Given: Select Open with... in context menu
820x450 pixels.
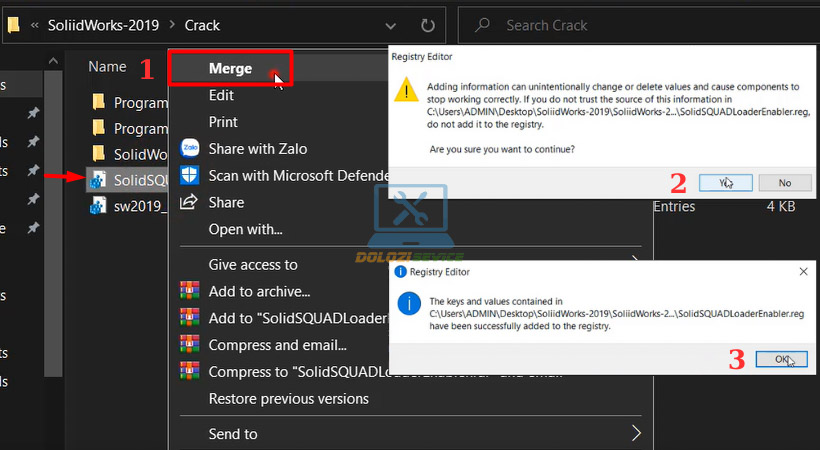Looking at the screenshot, I should tap(245, 229).
